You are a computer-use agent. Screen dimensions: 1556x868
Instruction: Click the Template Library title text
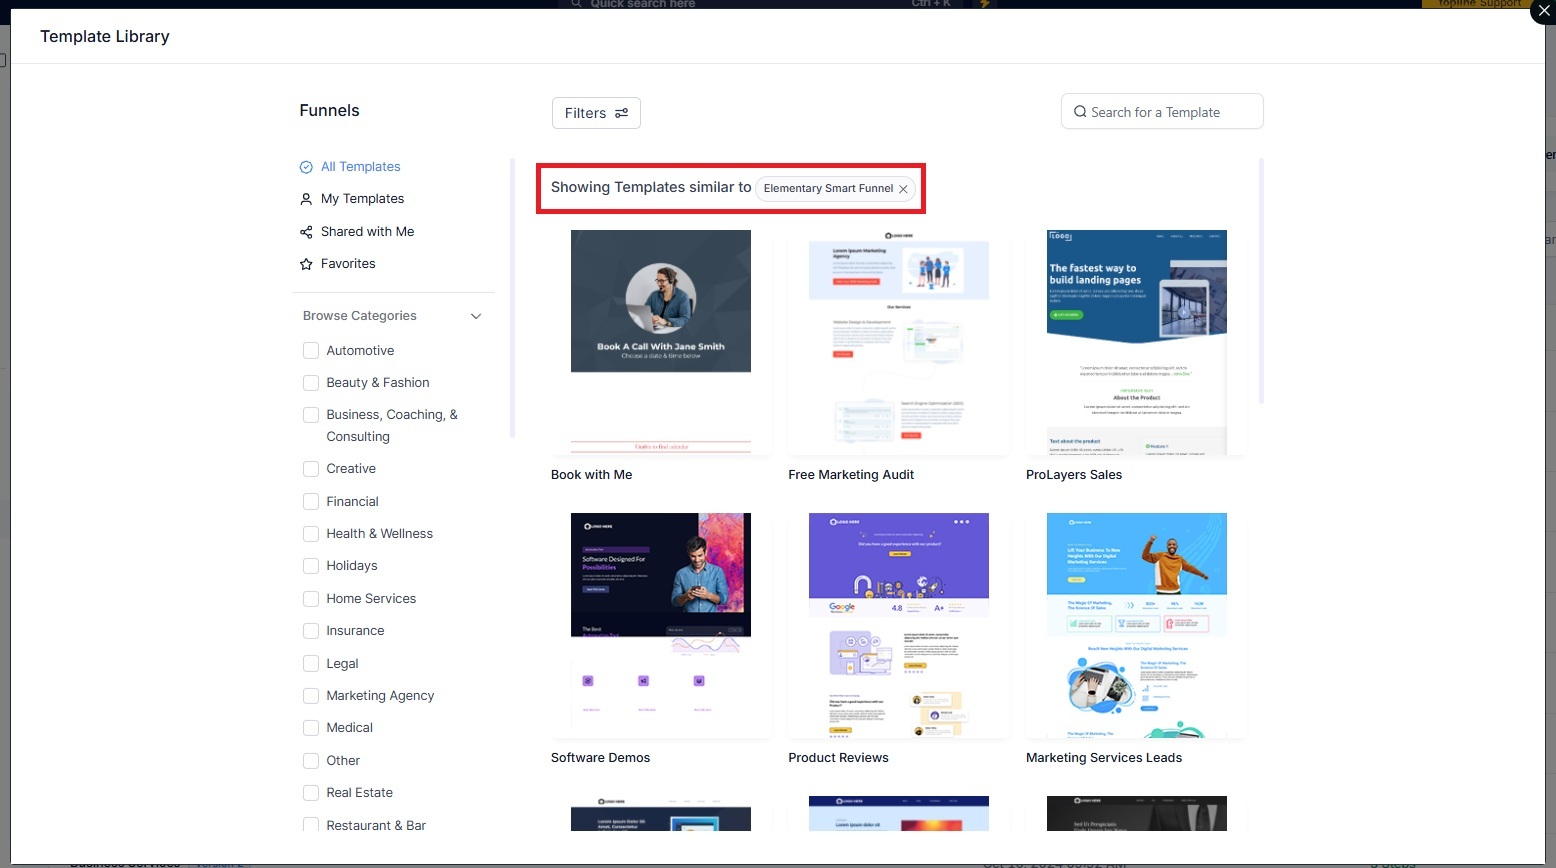(105, 37)
